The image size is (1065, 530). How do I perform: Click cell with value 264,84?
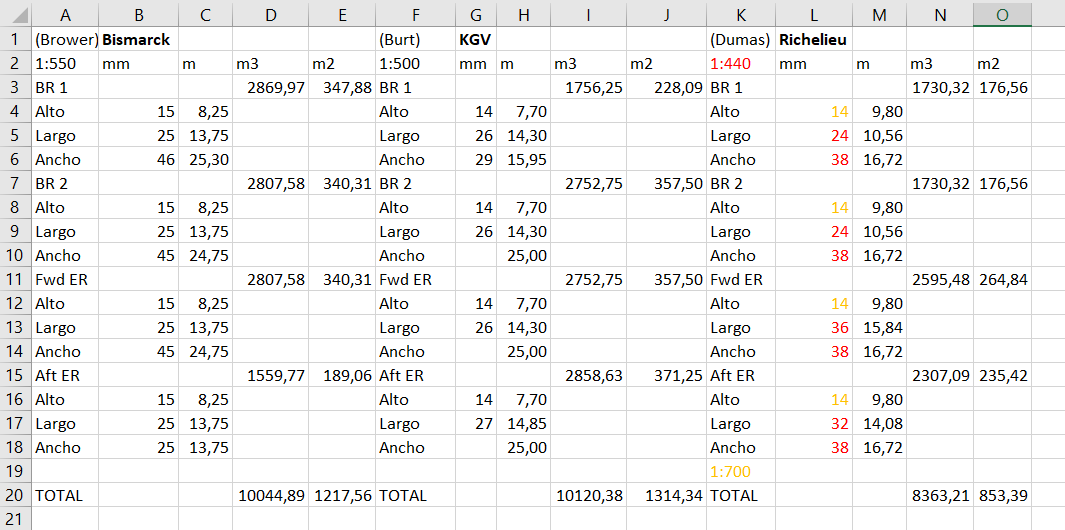pos(1002,279)
